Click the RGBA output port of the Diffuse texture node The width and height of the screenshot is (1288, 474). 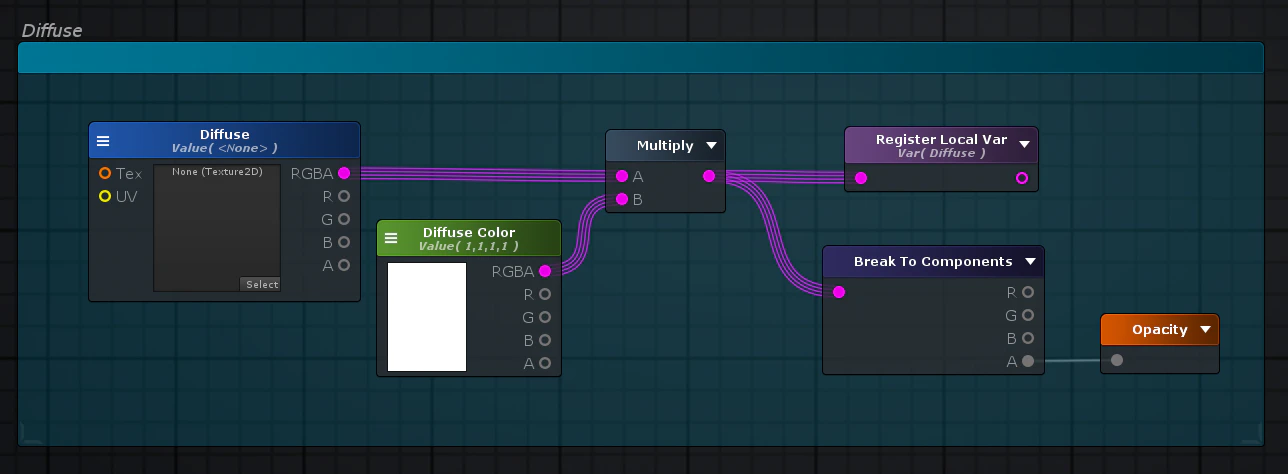tap(344, 174)
